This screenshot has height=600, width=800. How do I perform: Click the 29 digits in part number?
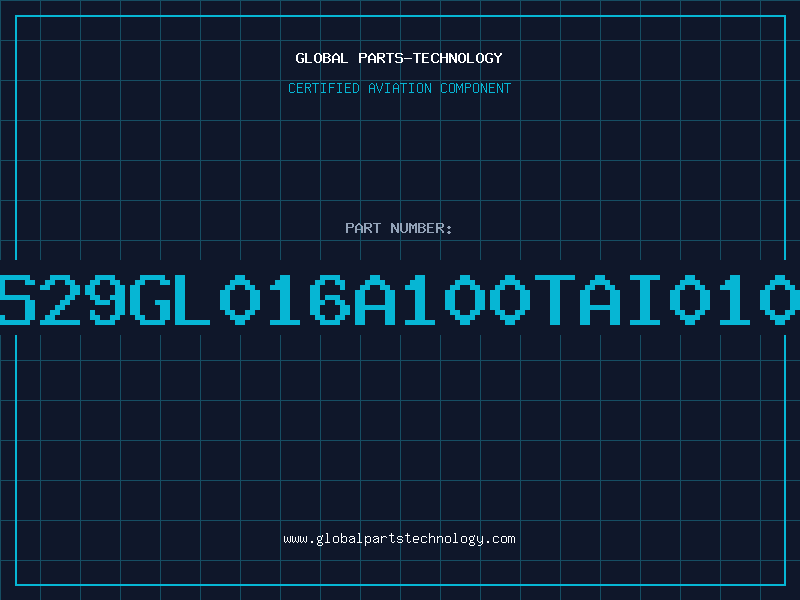83,299
